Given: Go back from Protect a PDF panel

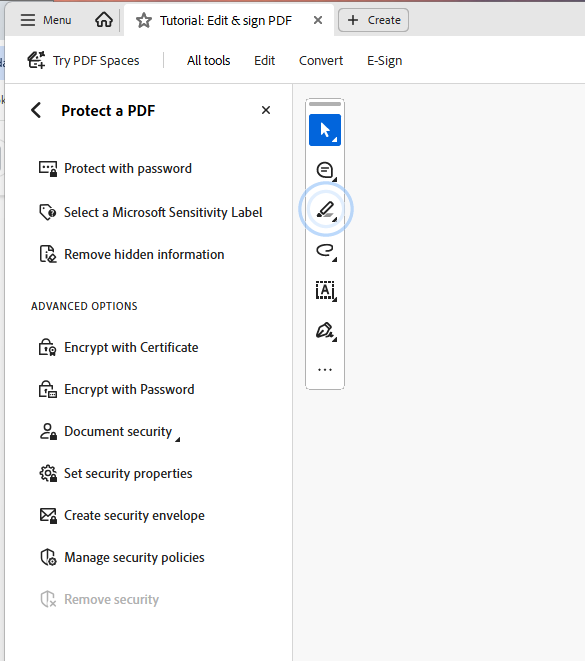Looking at the screenshot, I should coord(36,110).
